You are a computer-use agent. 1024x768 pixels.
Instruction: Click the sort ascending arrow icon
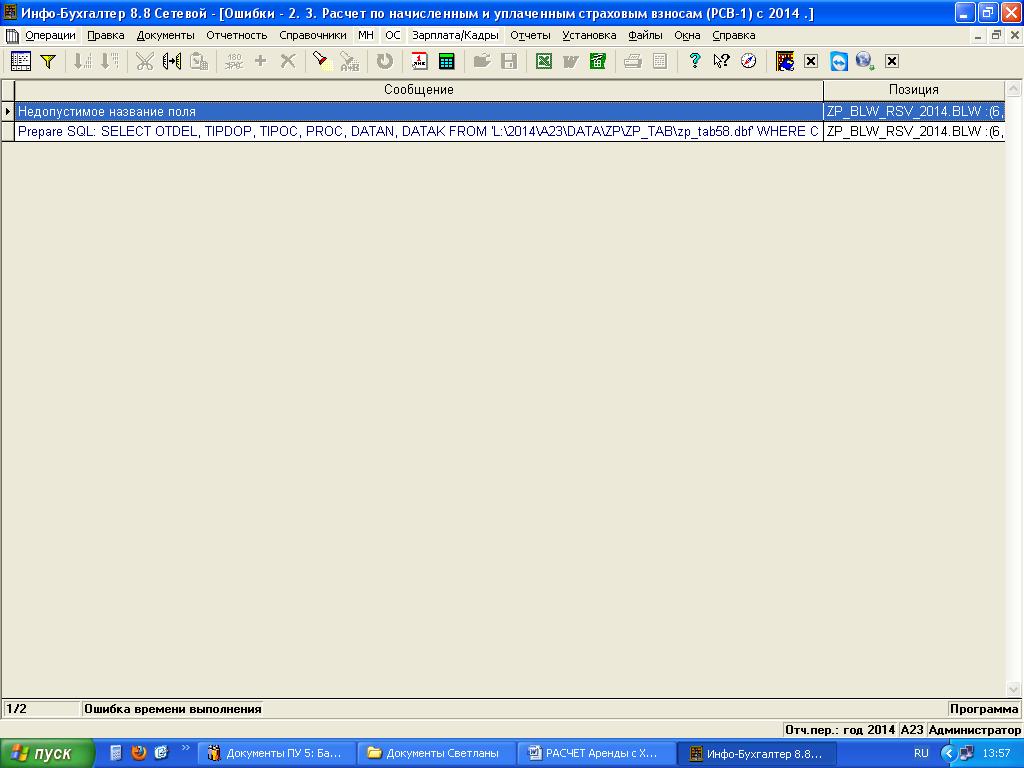coord(82,61)
